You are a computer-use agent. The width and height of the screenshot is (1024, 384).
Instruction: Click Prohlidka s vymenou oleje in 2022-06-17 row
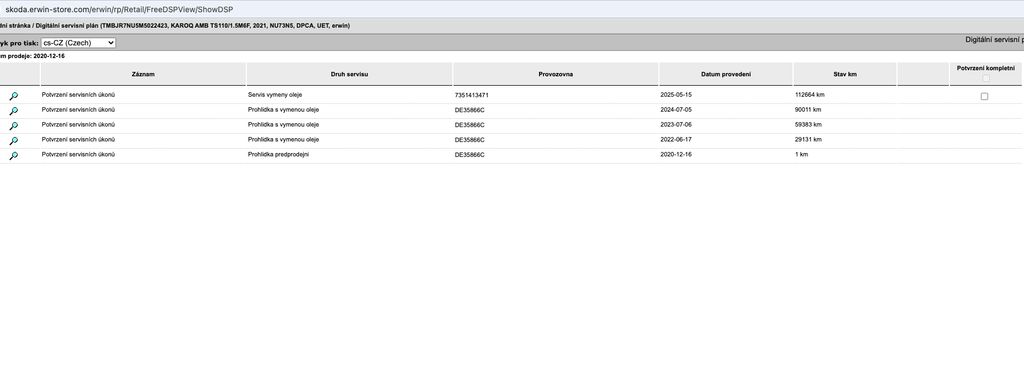(x=283, y=140)
